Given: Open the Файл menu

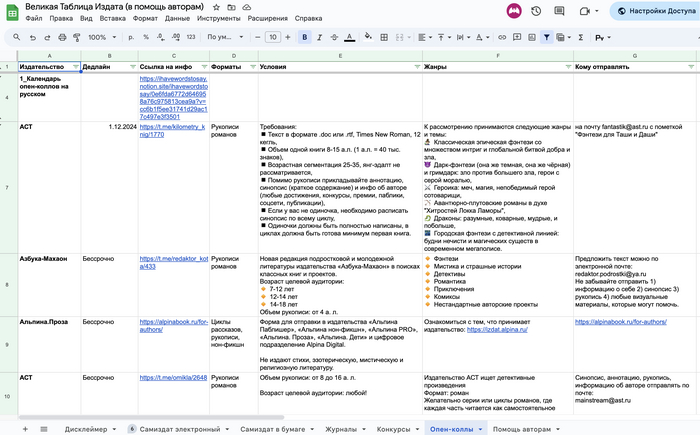Looking at the screenshot, I should point(34,18).
